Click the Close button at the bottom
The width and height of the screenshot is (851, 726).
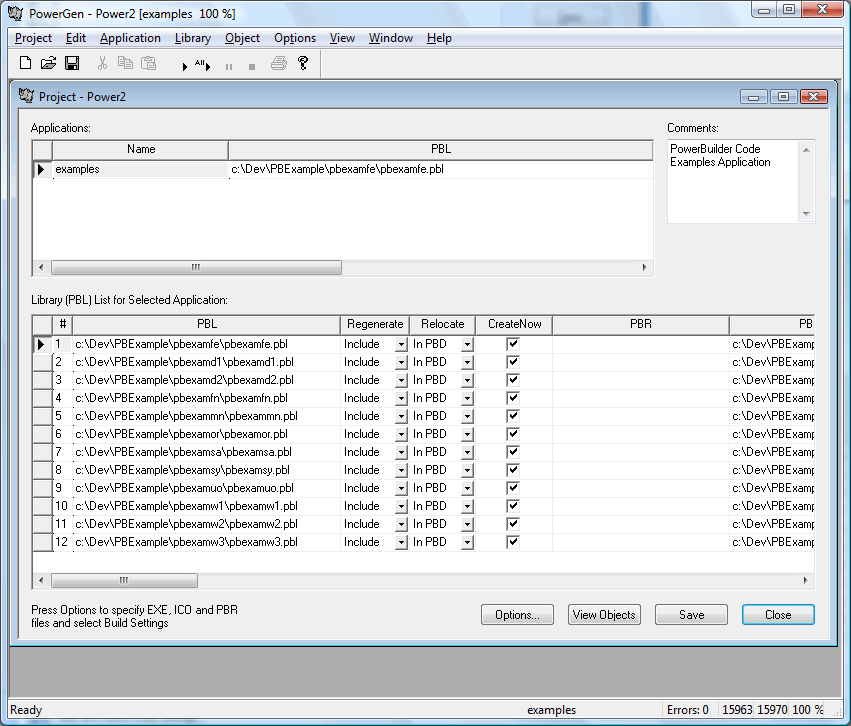(x=778, y=615)
